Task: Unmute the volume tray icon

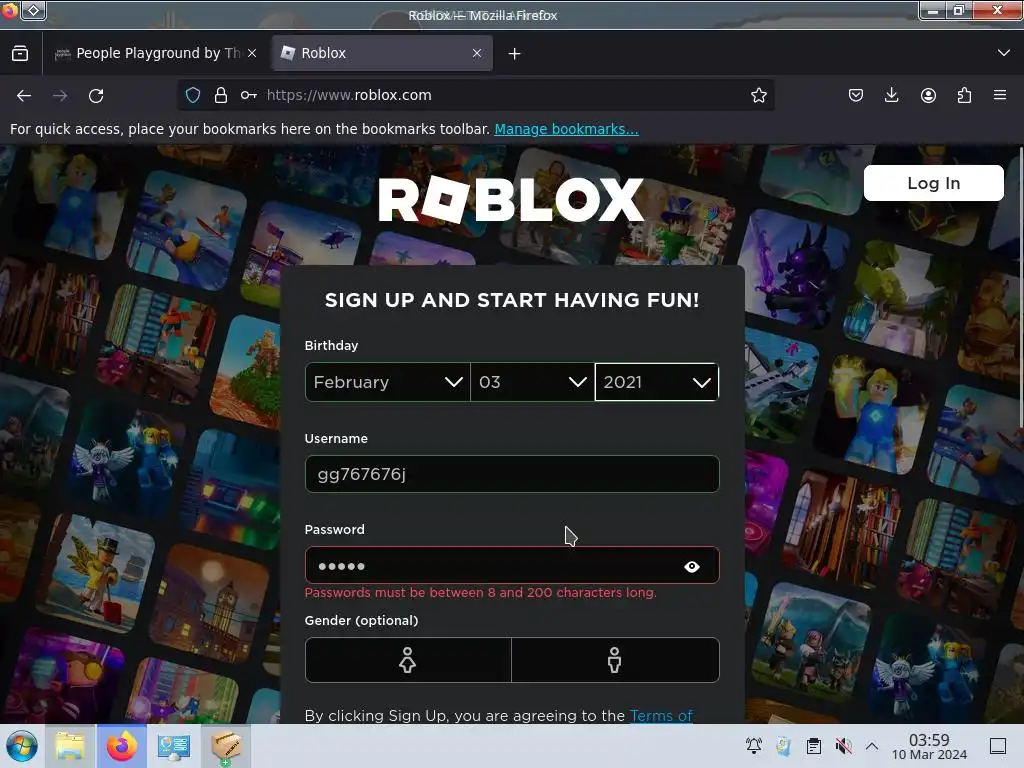Action: click(843, 746)
